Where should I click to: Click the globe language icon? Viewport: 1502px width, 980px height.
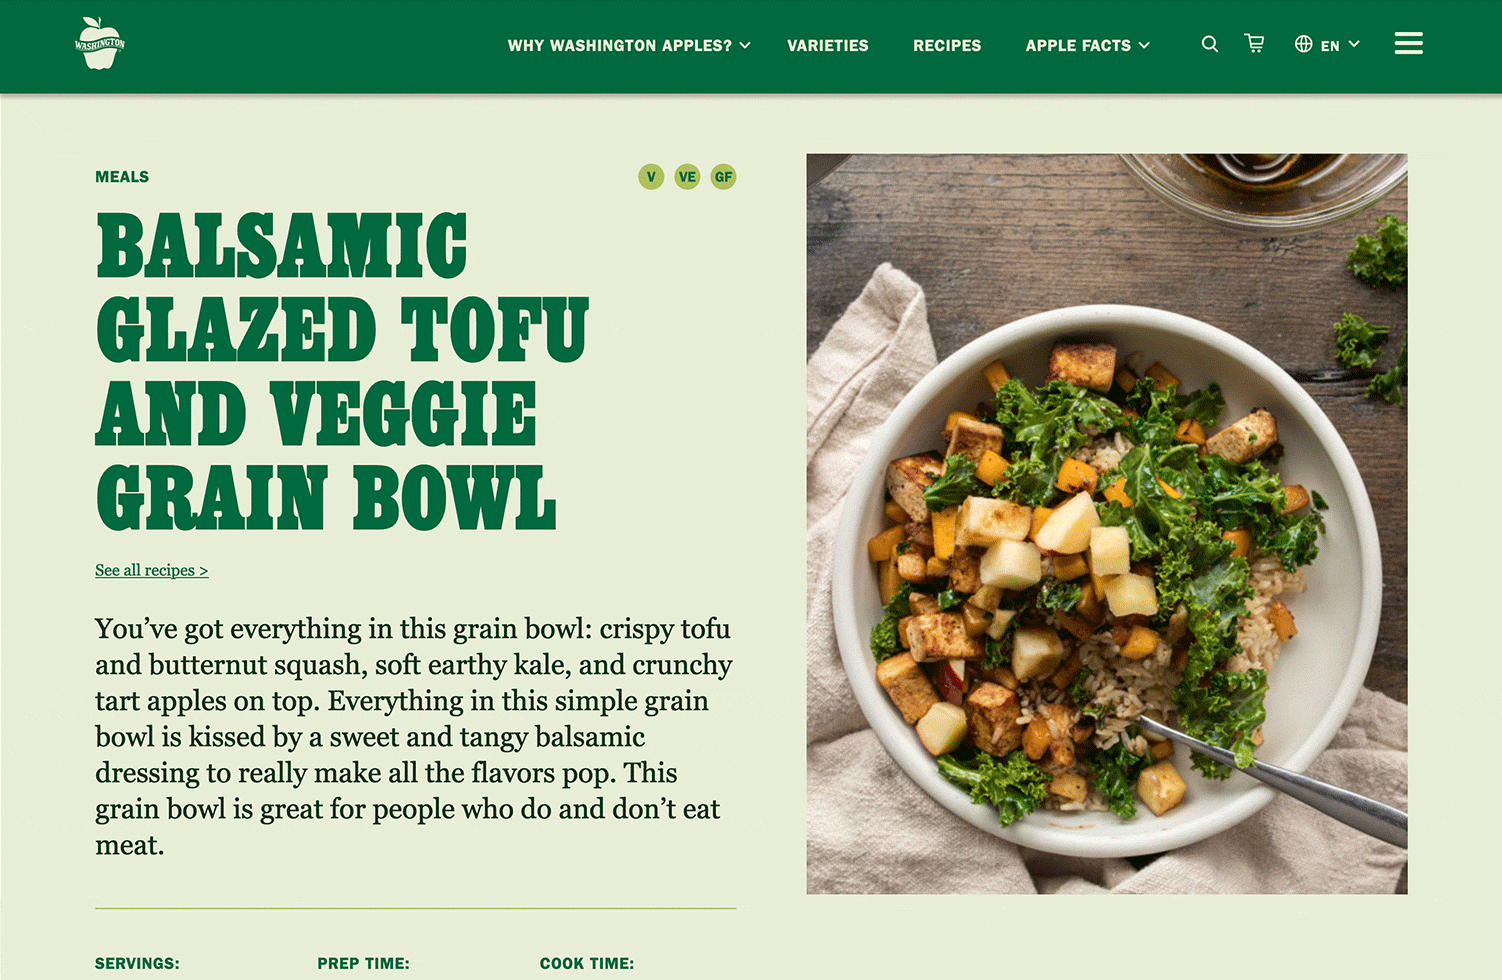1304,44
